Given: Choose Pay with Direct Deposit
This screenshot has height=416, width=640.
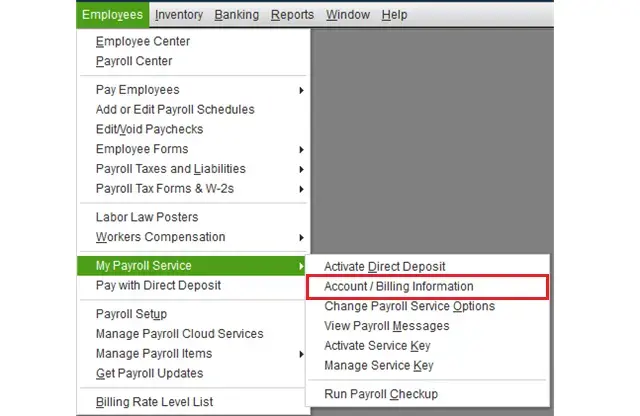Looking at the screenshot, I should coord(158,285).
